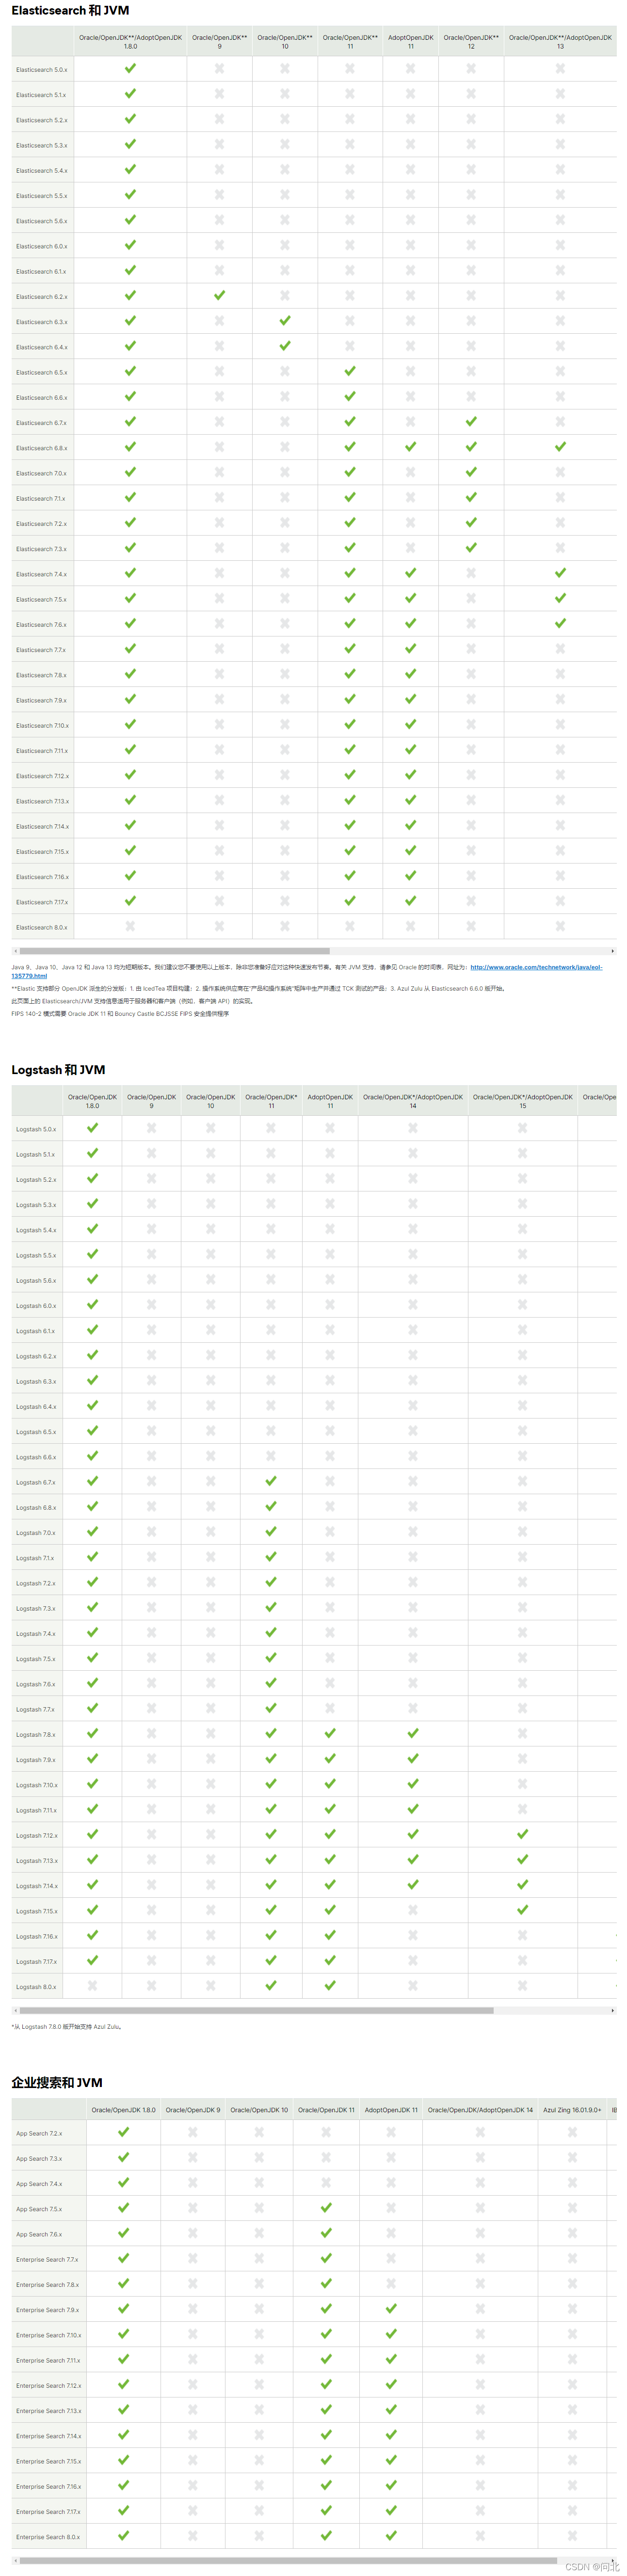Click the Logstash table scrollbar right arrow
Screen dimensions: 627x2576
[613, 2010]
